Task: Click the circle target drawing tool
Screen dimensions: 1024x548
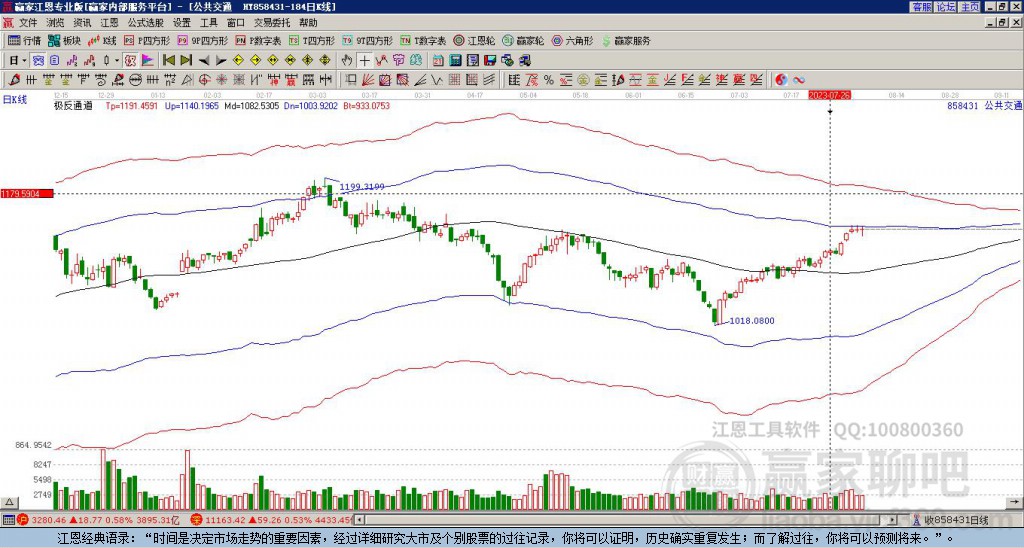Action: coord(204,80)
